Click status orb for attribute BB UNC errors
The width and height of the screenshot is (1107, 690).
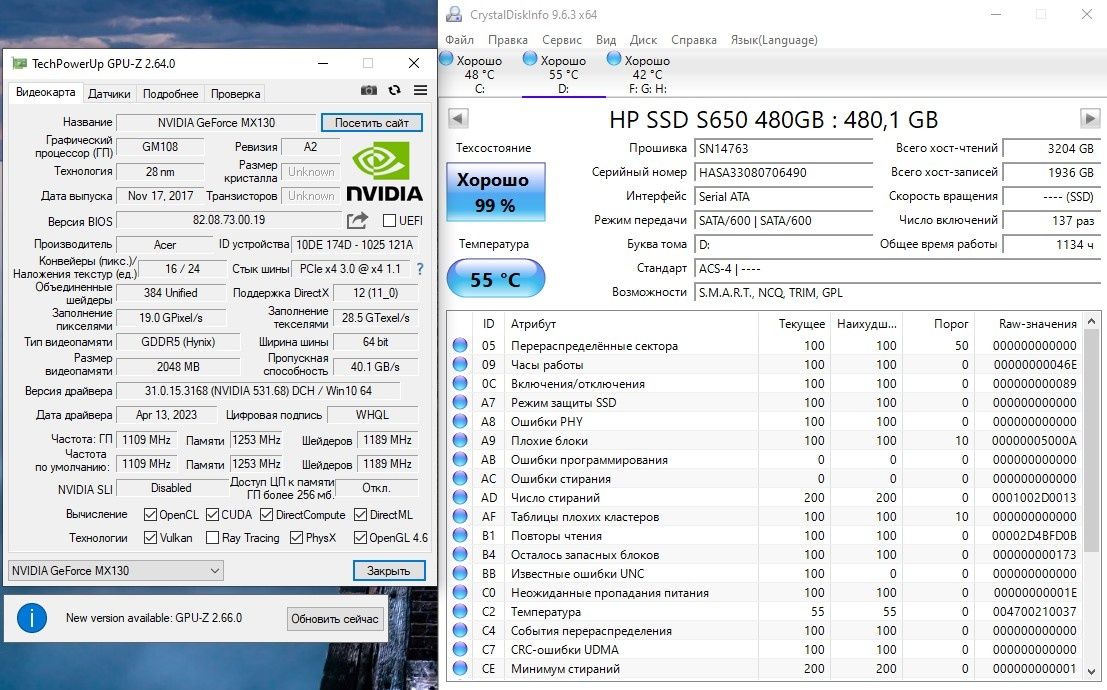pos(460,573)
